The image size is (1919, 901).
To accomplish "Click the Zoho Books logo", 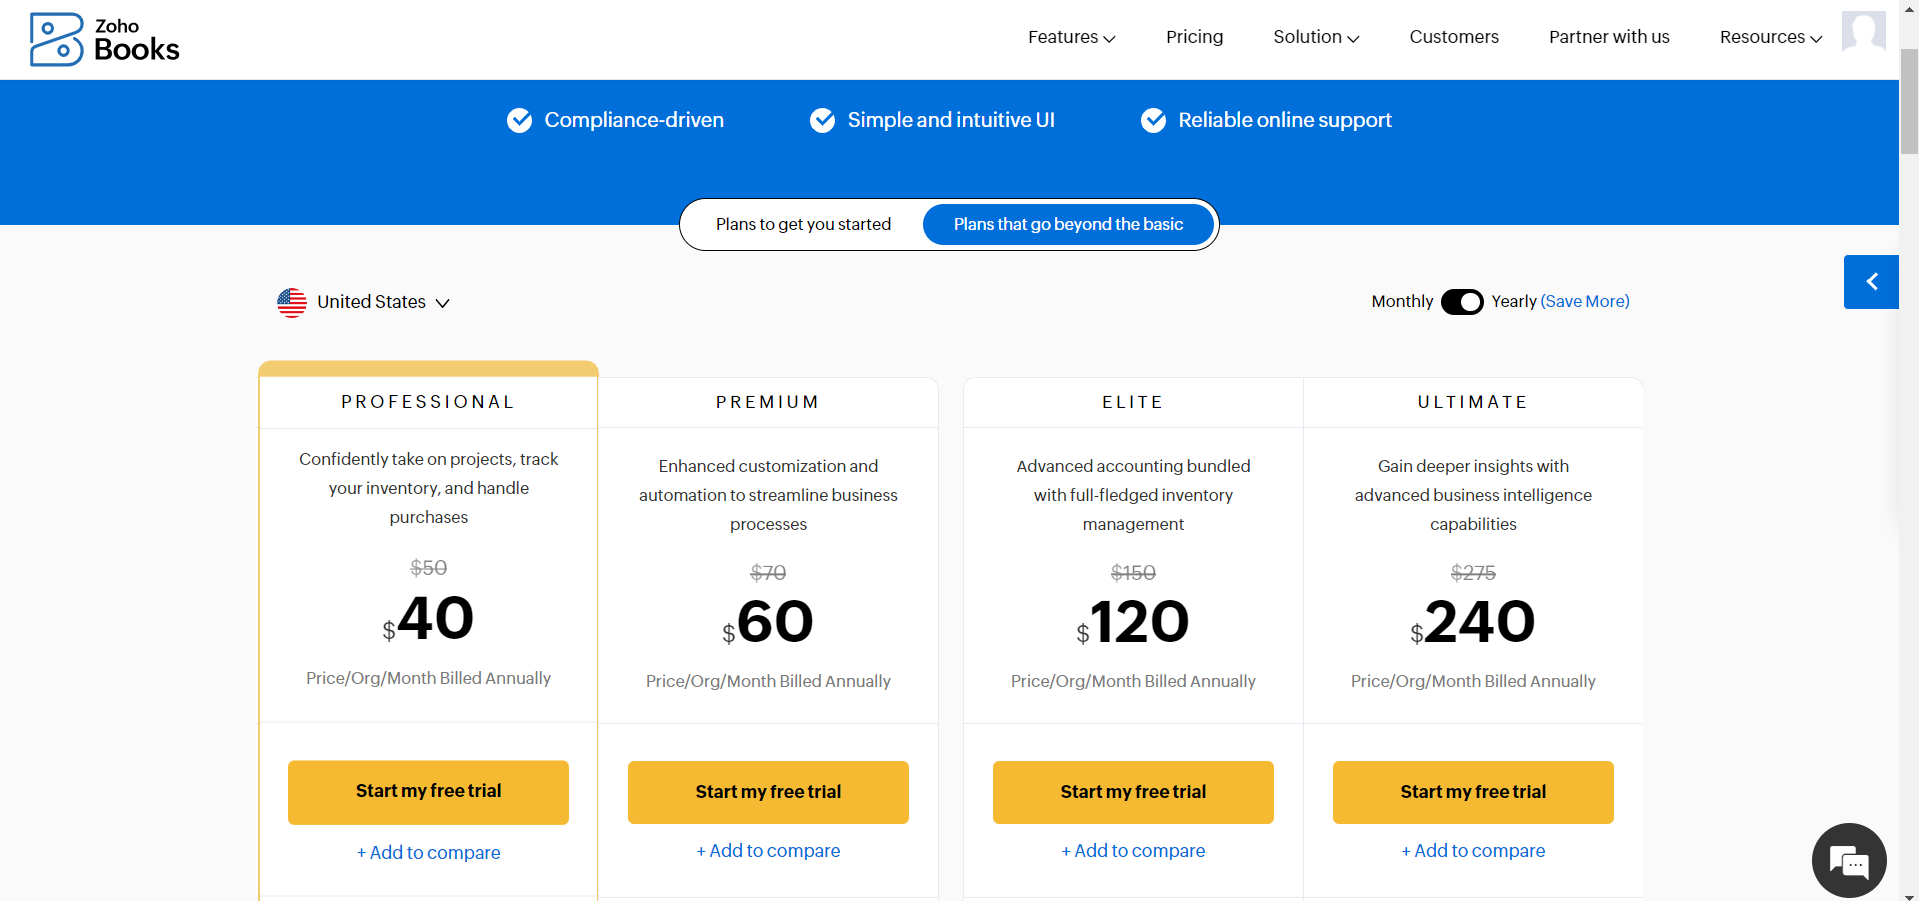I will pyautogui.click(x=105, y=39).
